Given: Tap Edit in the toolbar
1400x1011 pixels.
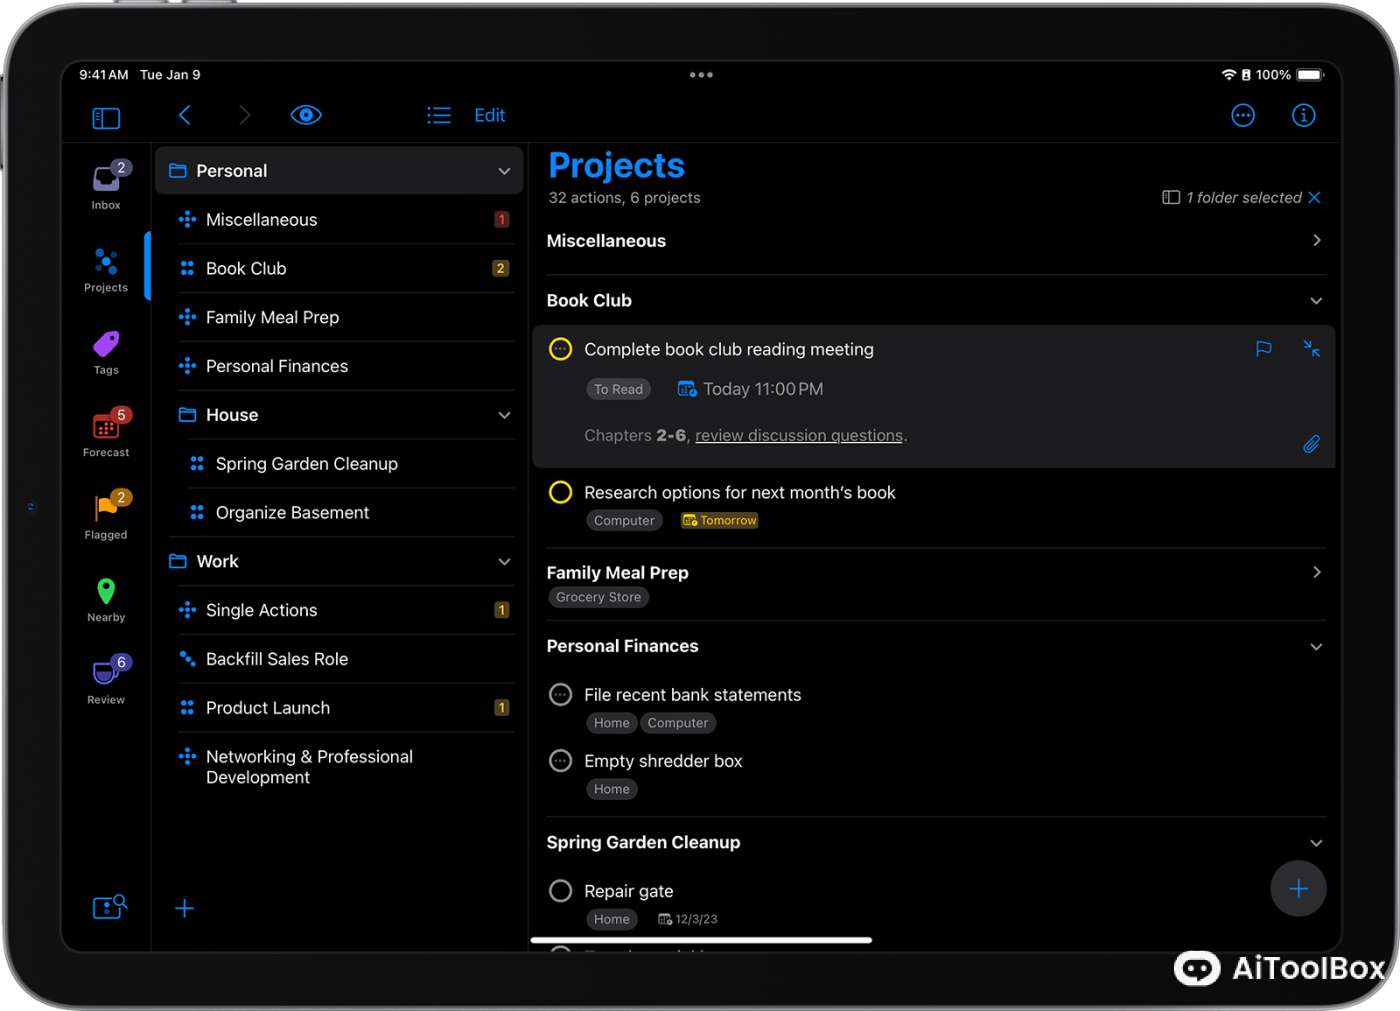Looking at the screenshot, I should coord(489,115).
